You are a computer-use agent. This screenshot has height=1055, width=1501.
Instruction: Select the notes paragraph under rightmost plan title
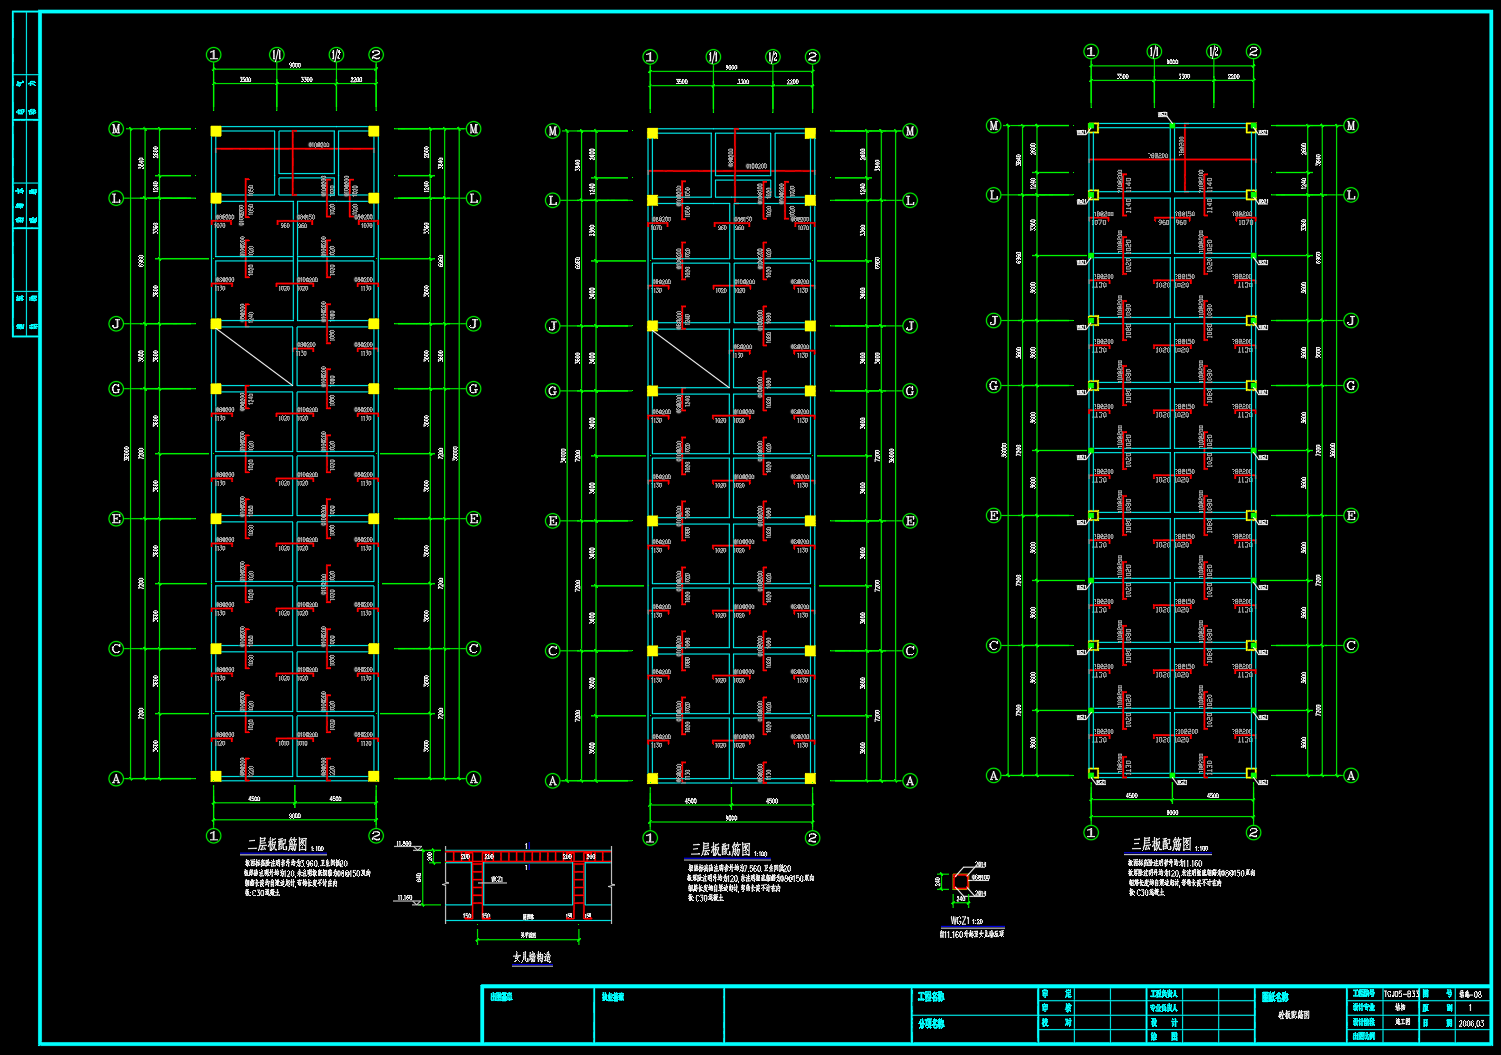pyautogui.click(x=1190, y=877)
